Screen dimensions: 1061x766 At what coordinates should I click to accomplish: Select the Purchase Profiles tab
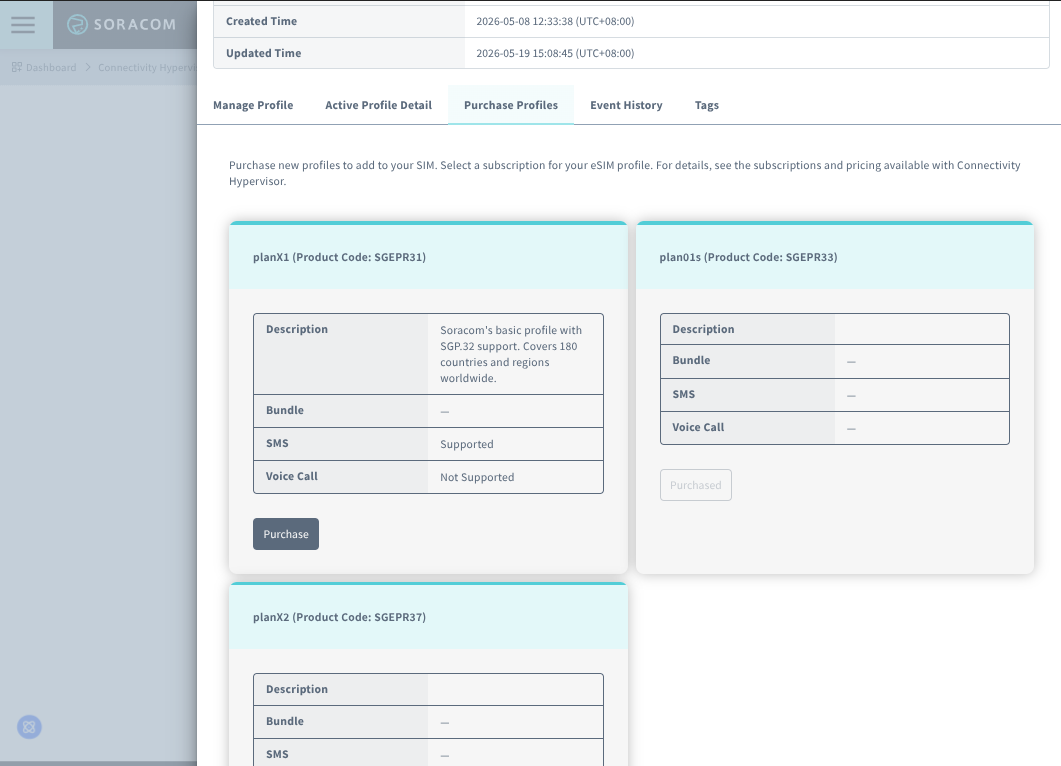(x=511, y=105)
